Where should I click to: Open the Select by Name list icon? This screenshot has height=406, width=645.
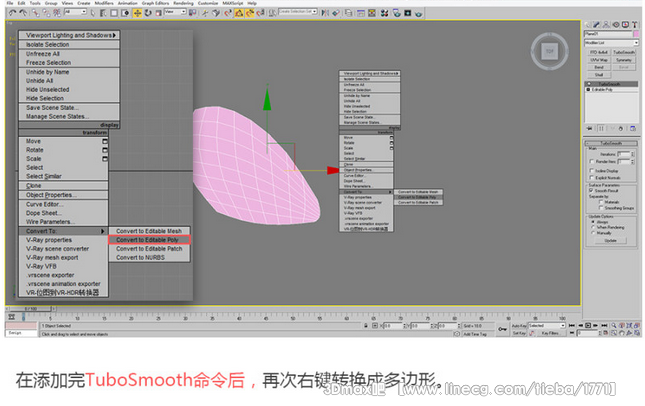[x=103, y=13]
